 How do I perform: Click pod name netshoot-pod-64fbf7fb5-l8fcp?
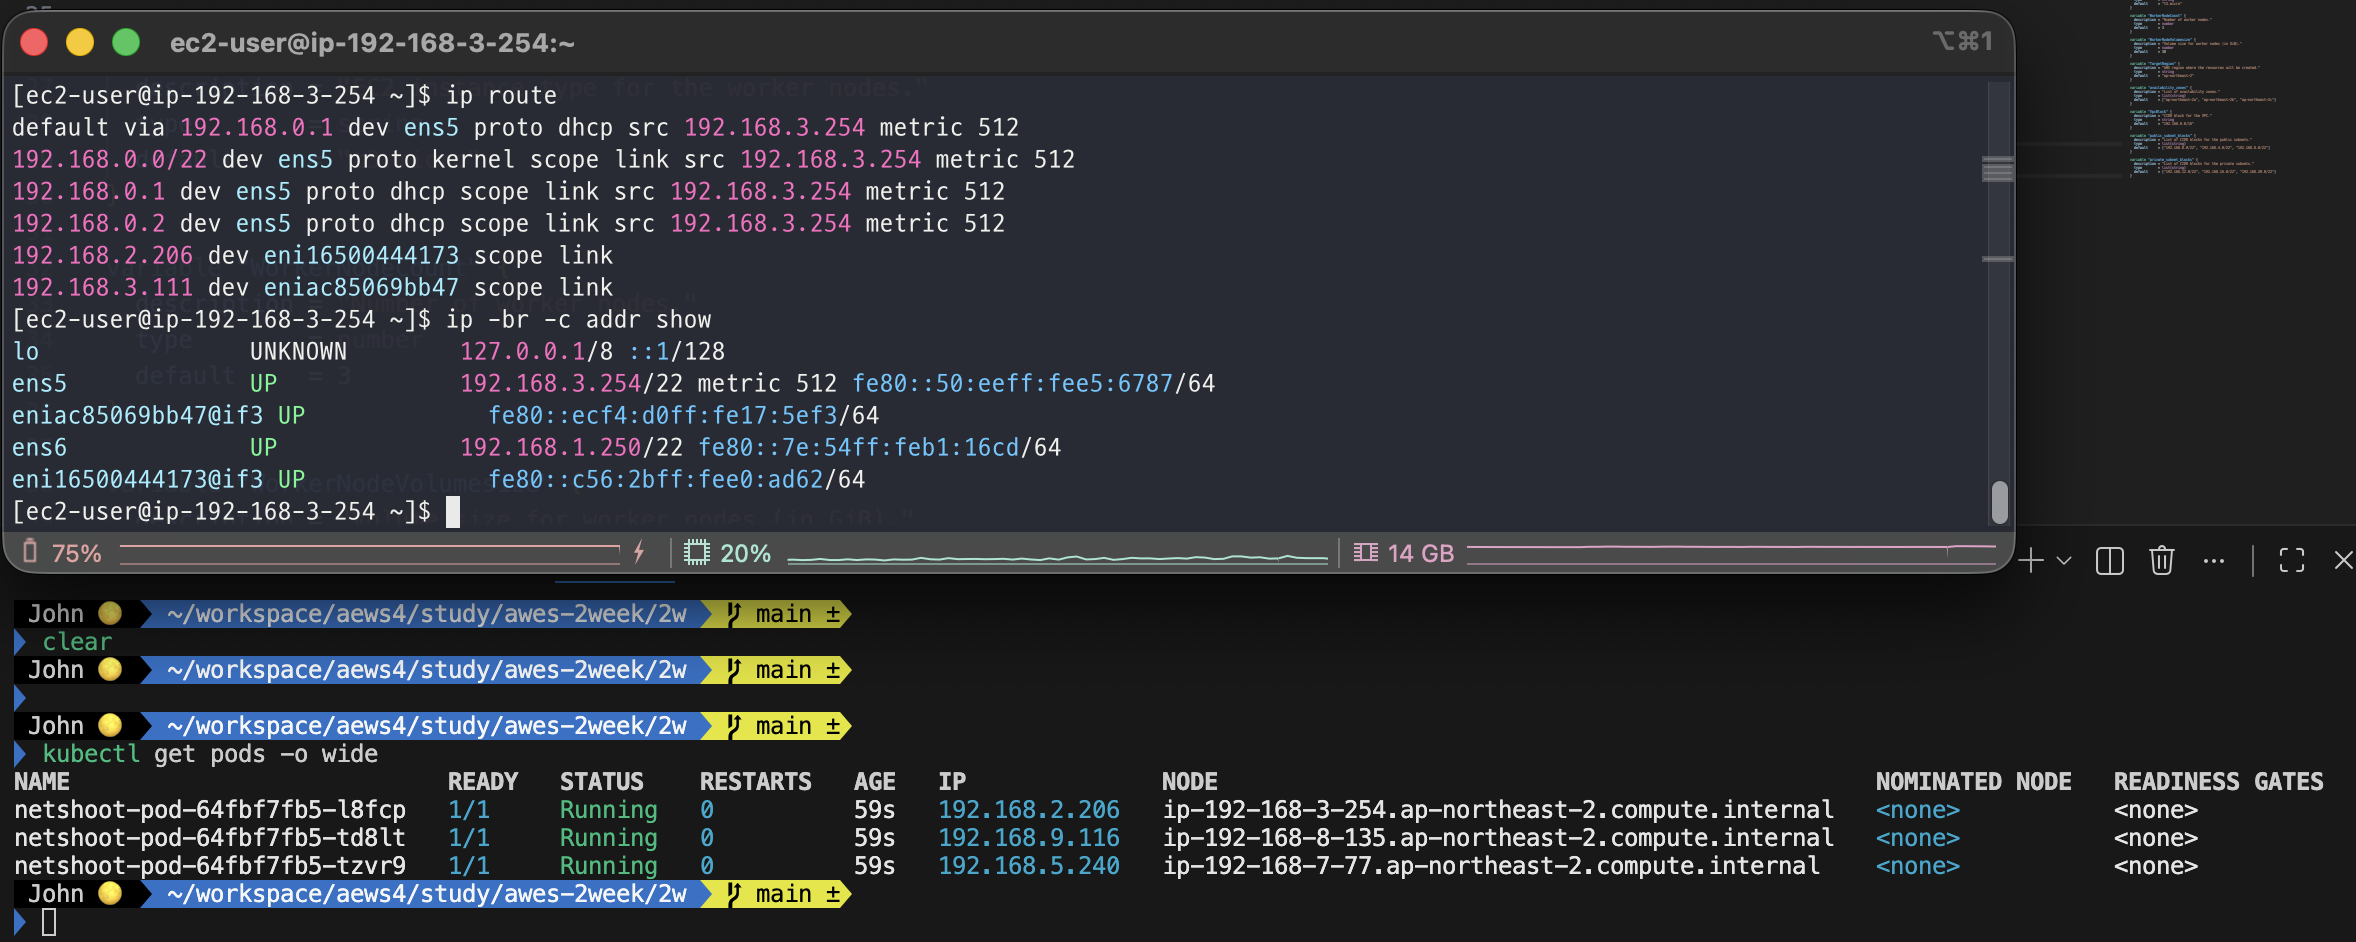click(210, 810)
